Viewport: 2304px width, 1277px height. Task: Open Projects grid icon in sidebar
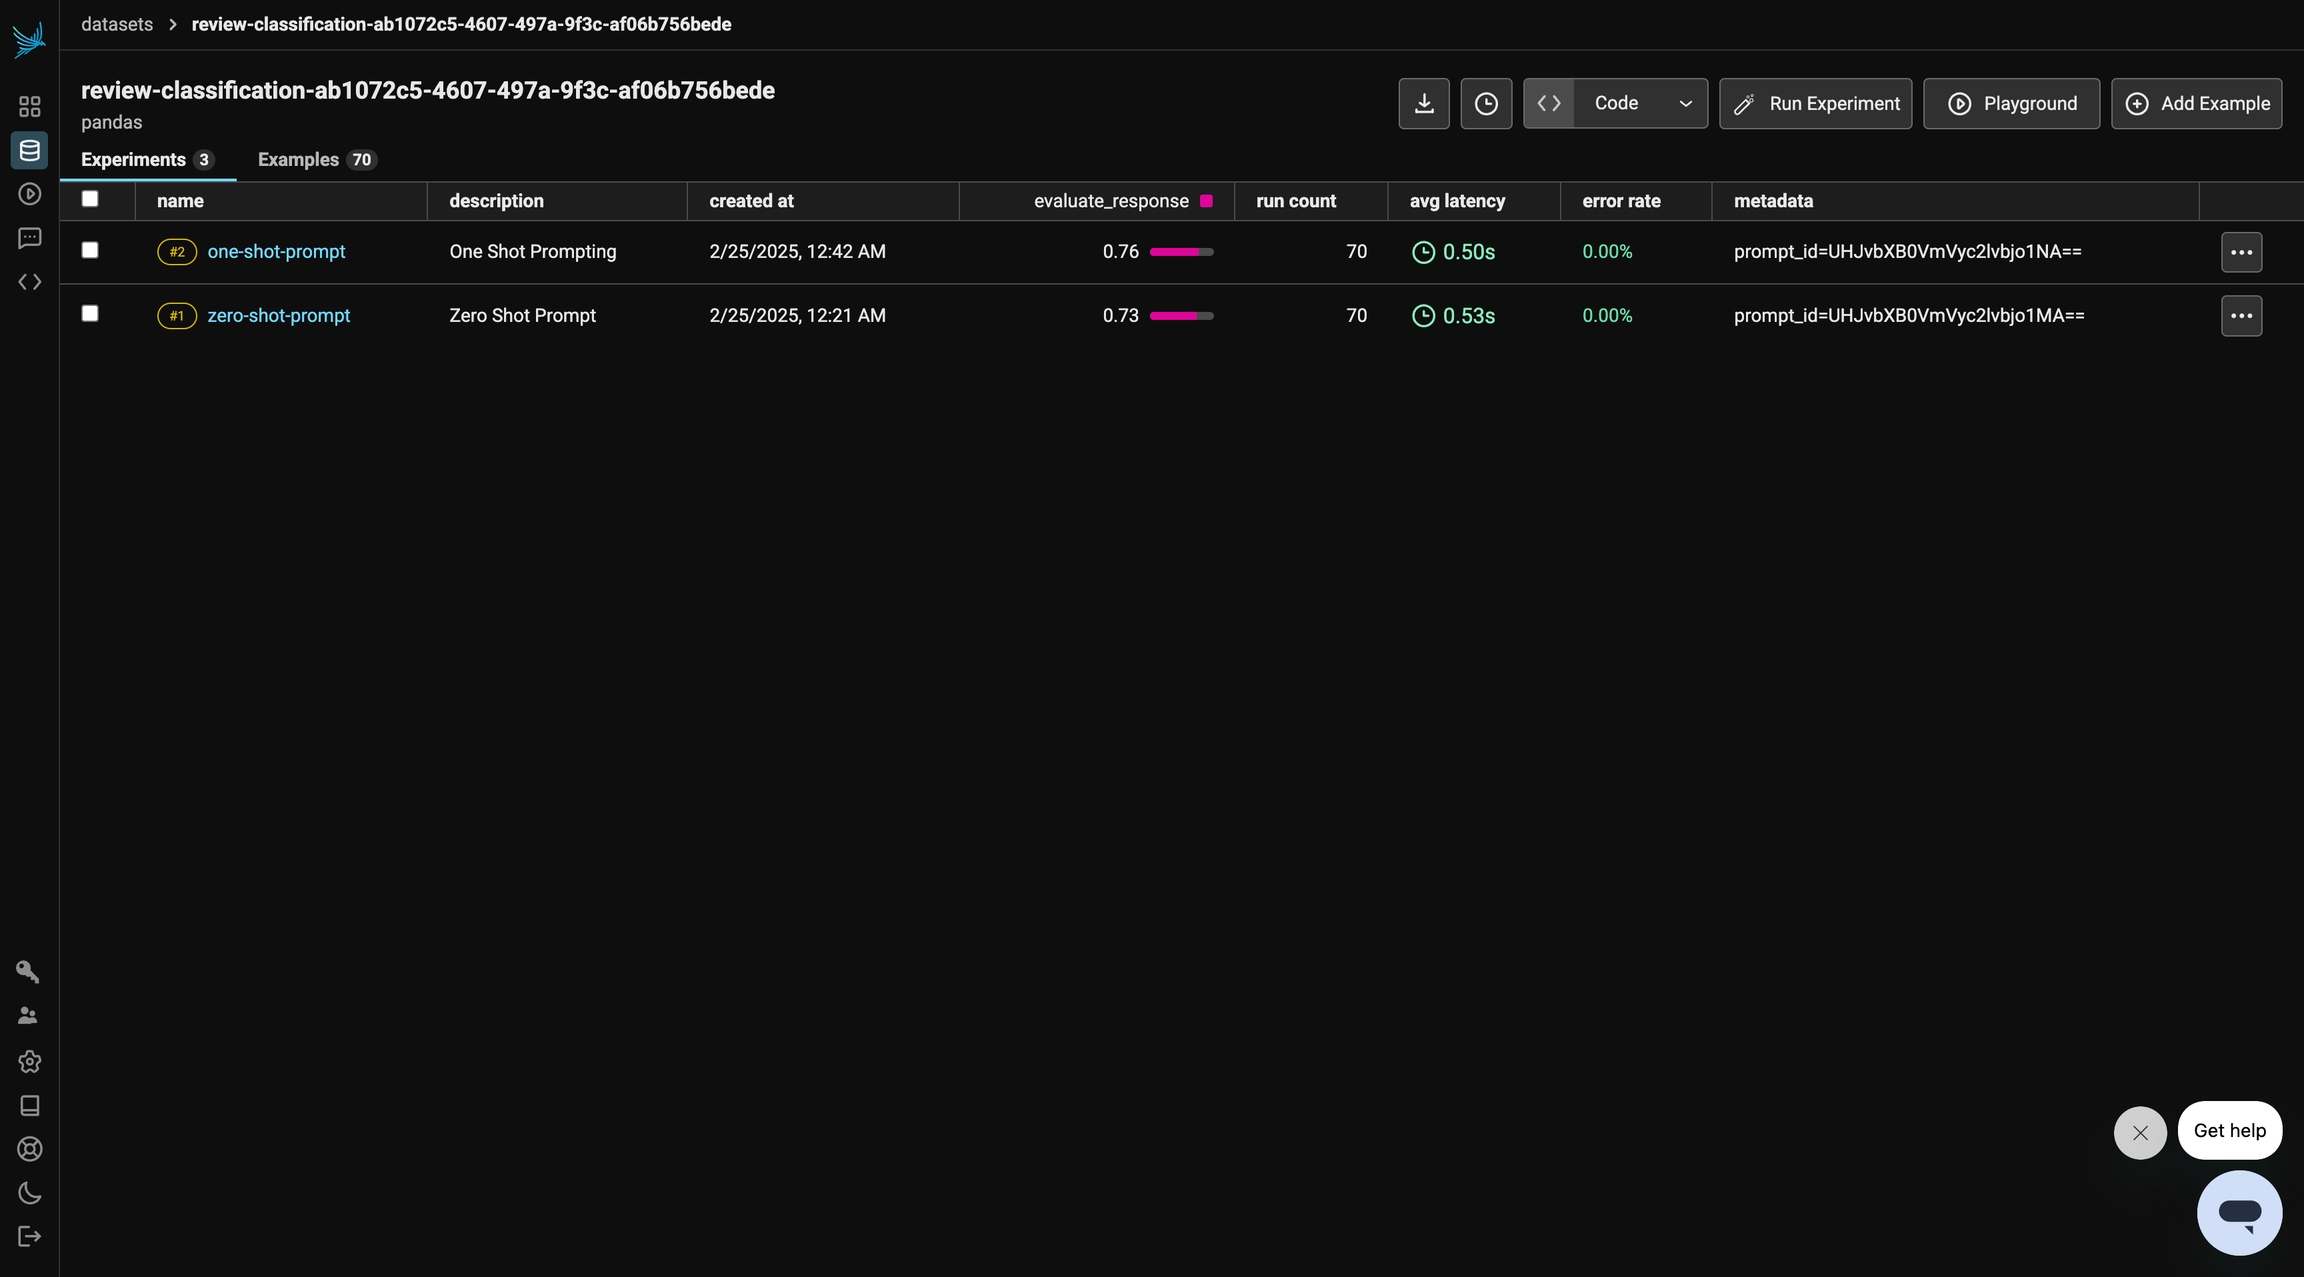(x=29, y=106)
